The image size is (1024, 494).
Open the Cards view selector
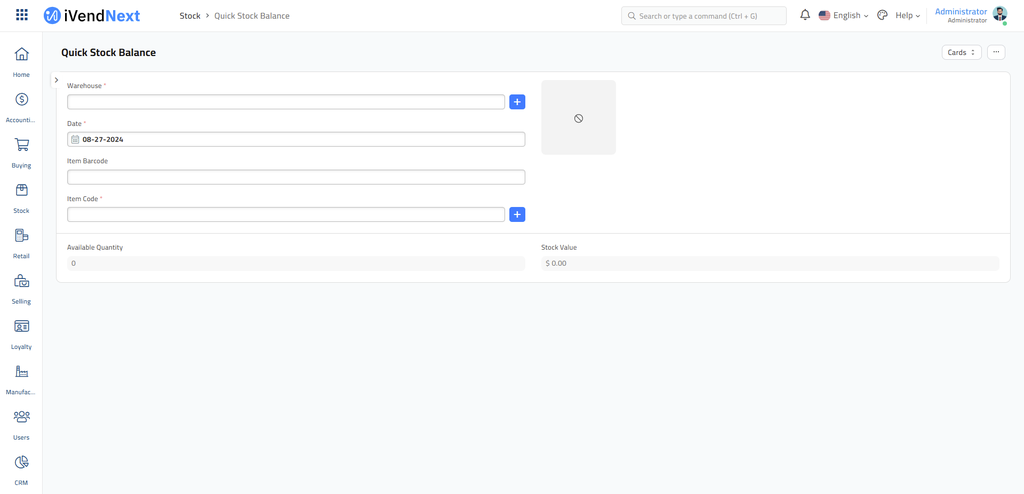(961, 52)
